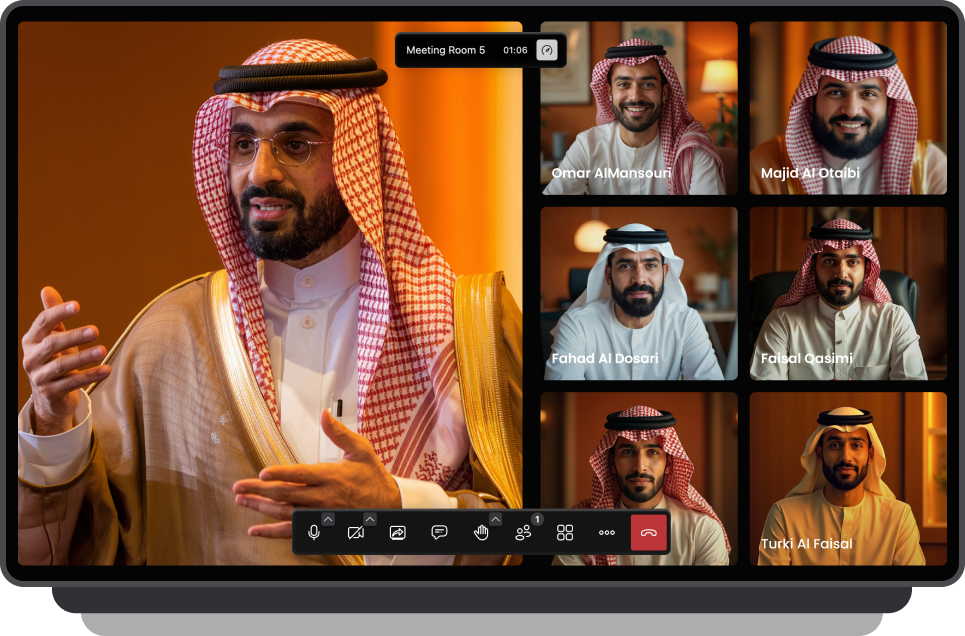Change the grid layout view
Screen dimensions: 965x636
pyautogui.click(x=565, y=533)
